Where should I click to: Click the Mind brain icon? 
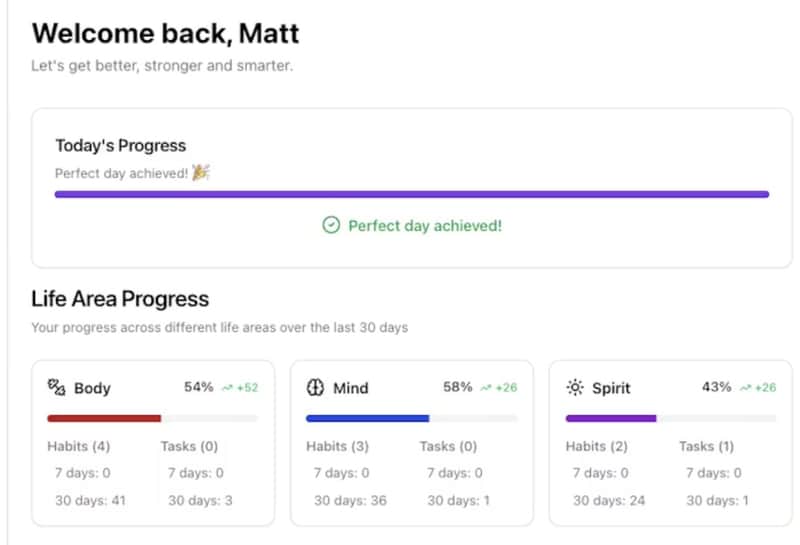[x=315, y=388]
